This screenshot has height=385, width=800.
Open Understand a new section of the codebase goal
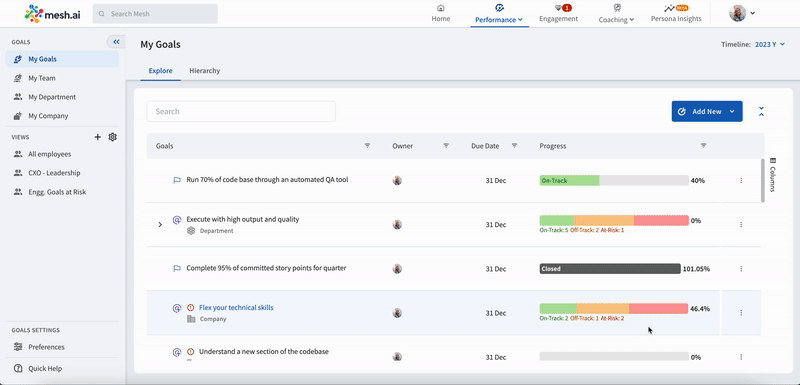[264, 351]
